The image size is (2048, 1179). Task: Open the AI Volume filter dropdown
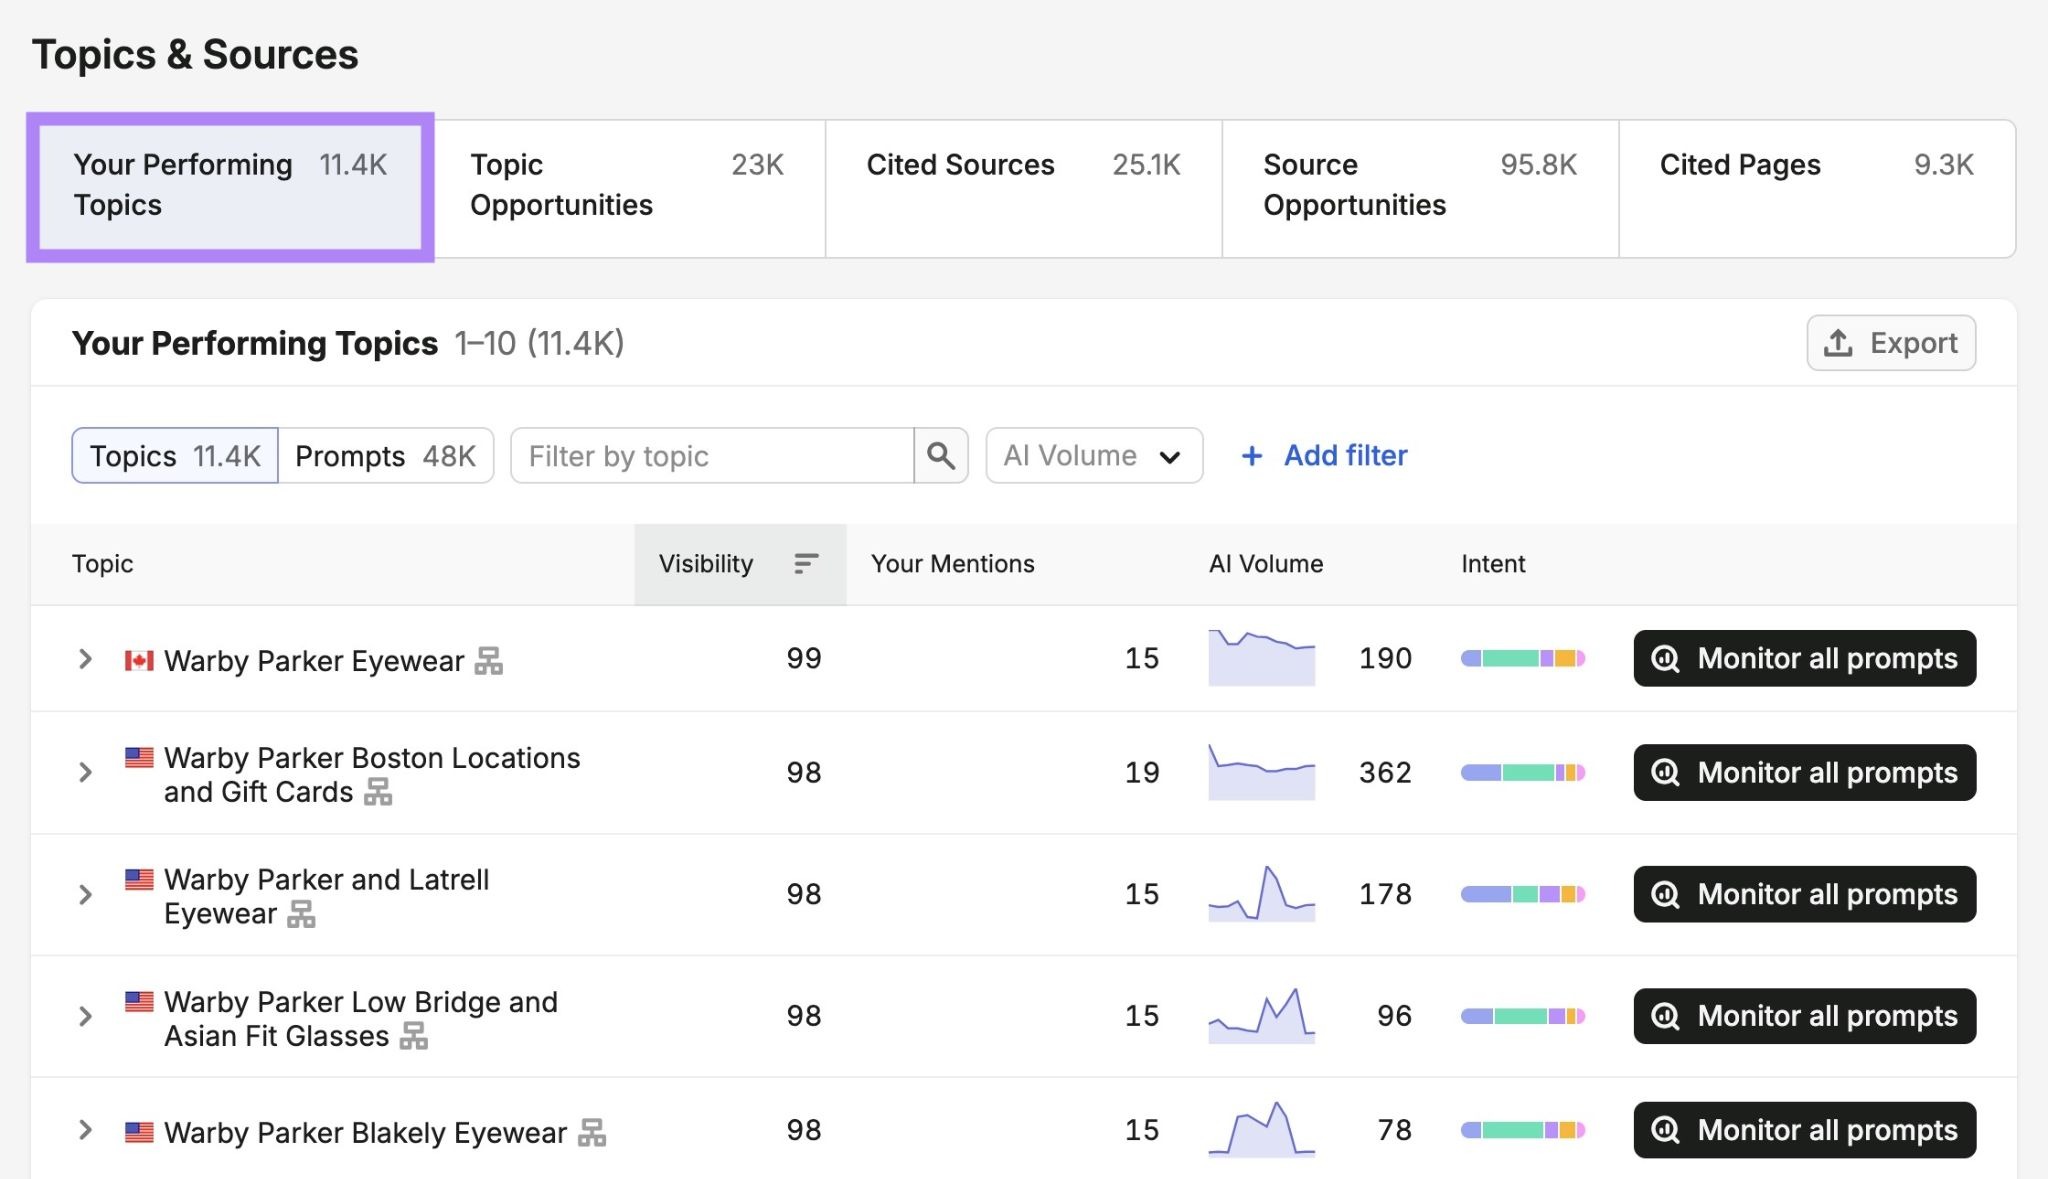pos(1094,456)
